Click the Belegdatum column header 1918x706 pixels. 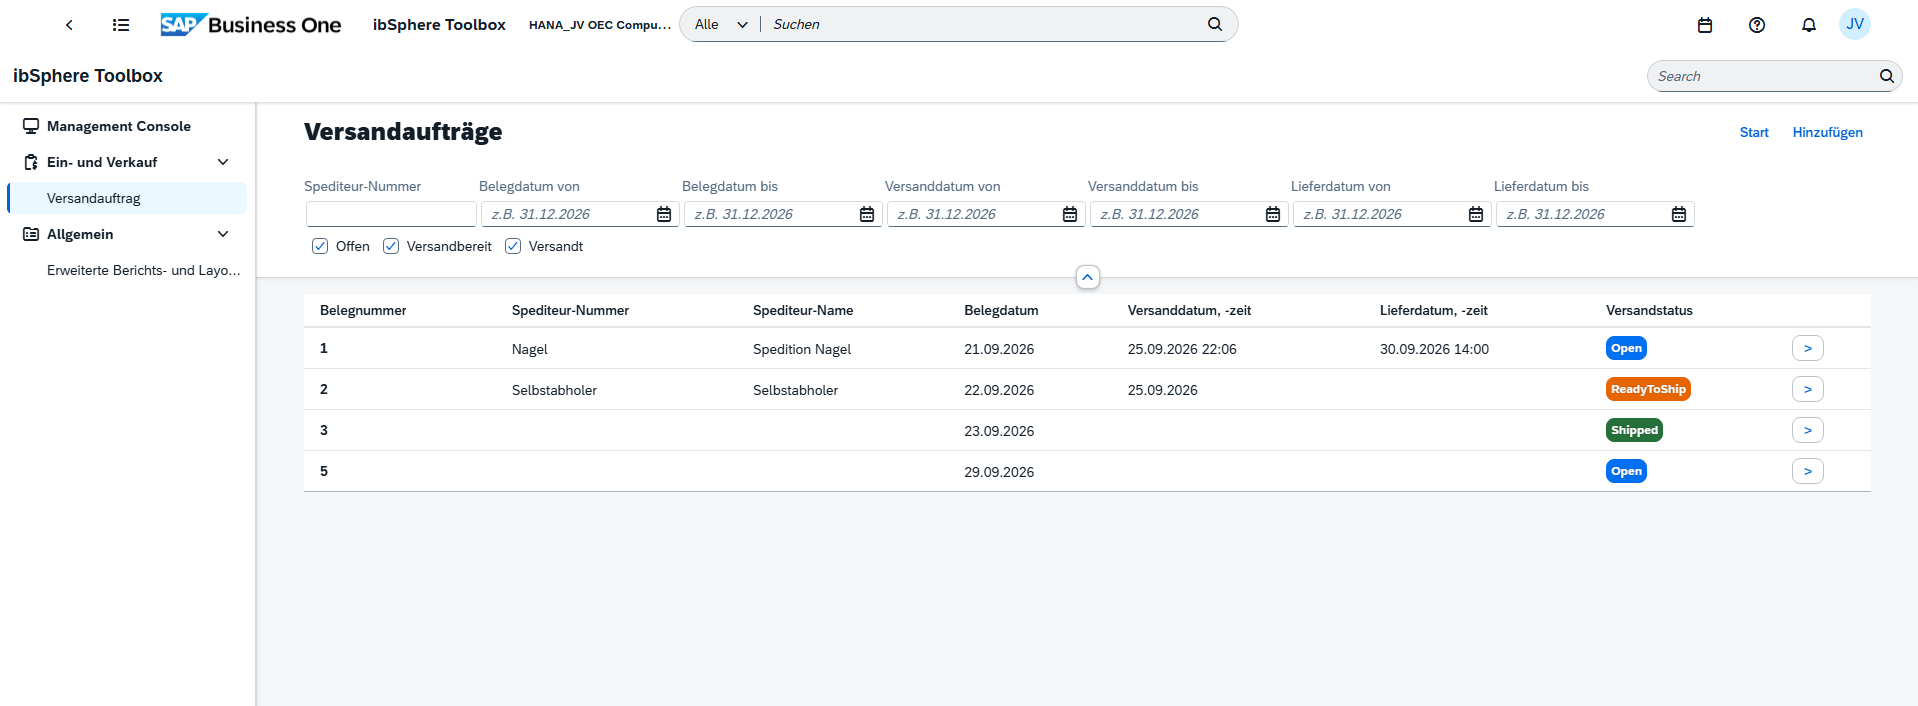1001,310
